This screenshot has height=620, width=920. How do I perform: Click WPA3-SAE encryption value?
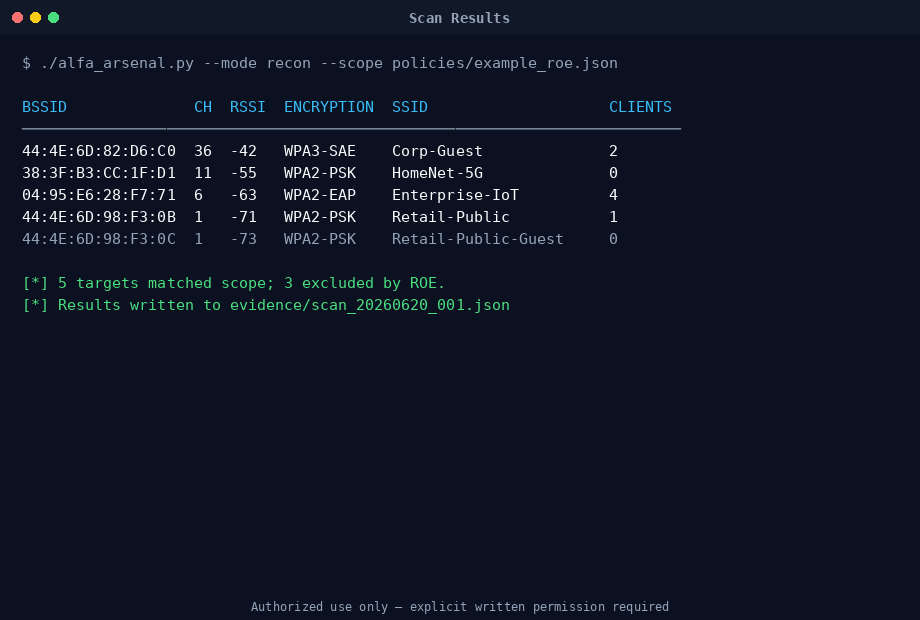coord(320,151)
